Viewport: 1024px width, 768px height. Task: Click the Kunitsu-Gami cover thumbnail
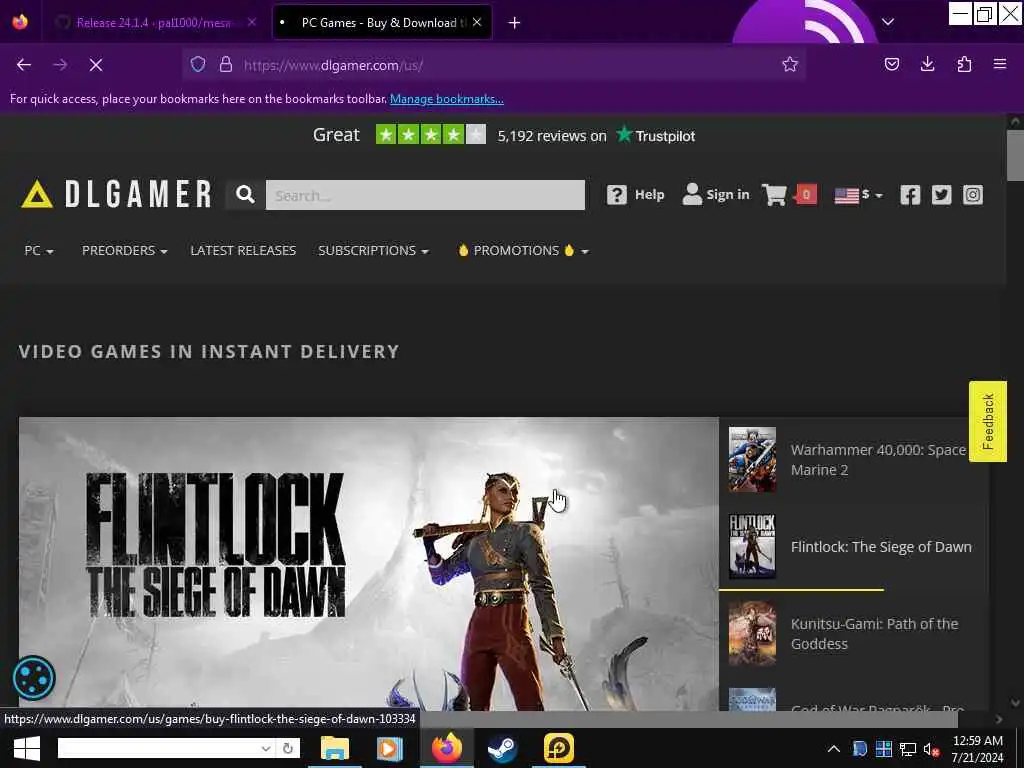pyautogui.click(x=752, y=633)
